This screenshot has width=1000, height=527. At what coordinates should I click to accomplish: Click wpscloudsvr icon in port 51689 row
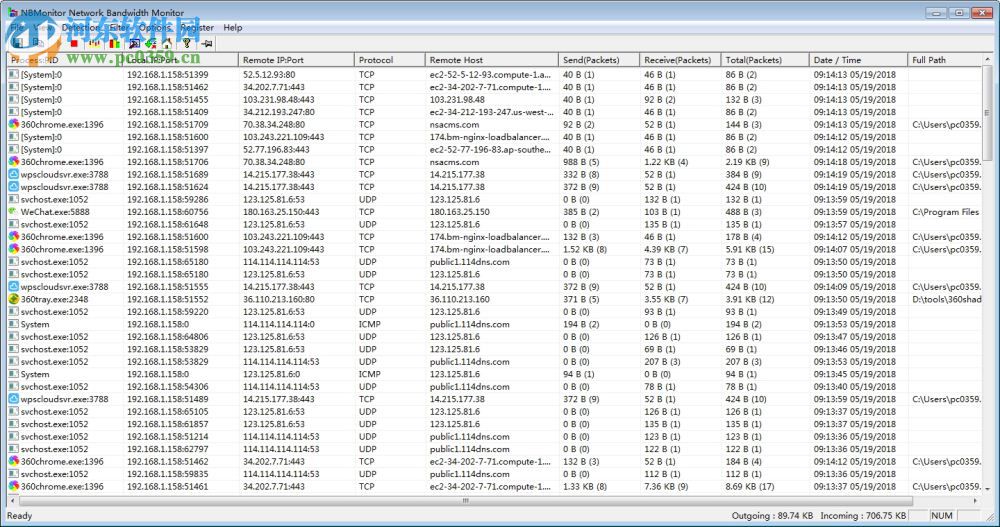[13, 174]
